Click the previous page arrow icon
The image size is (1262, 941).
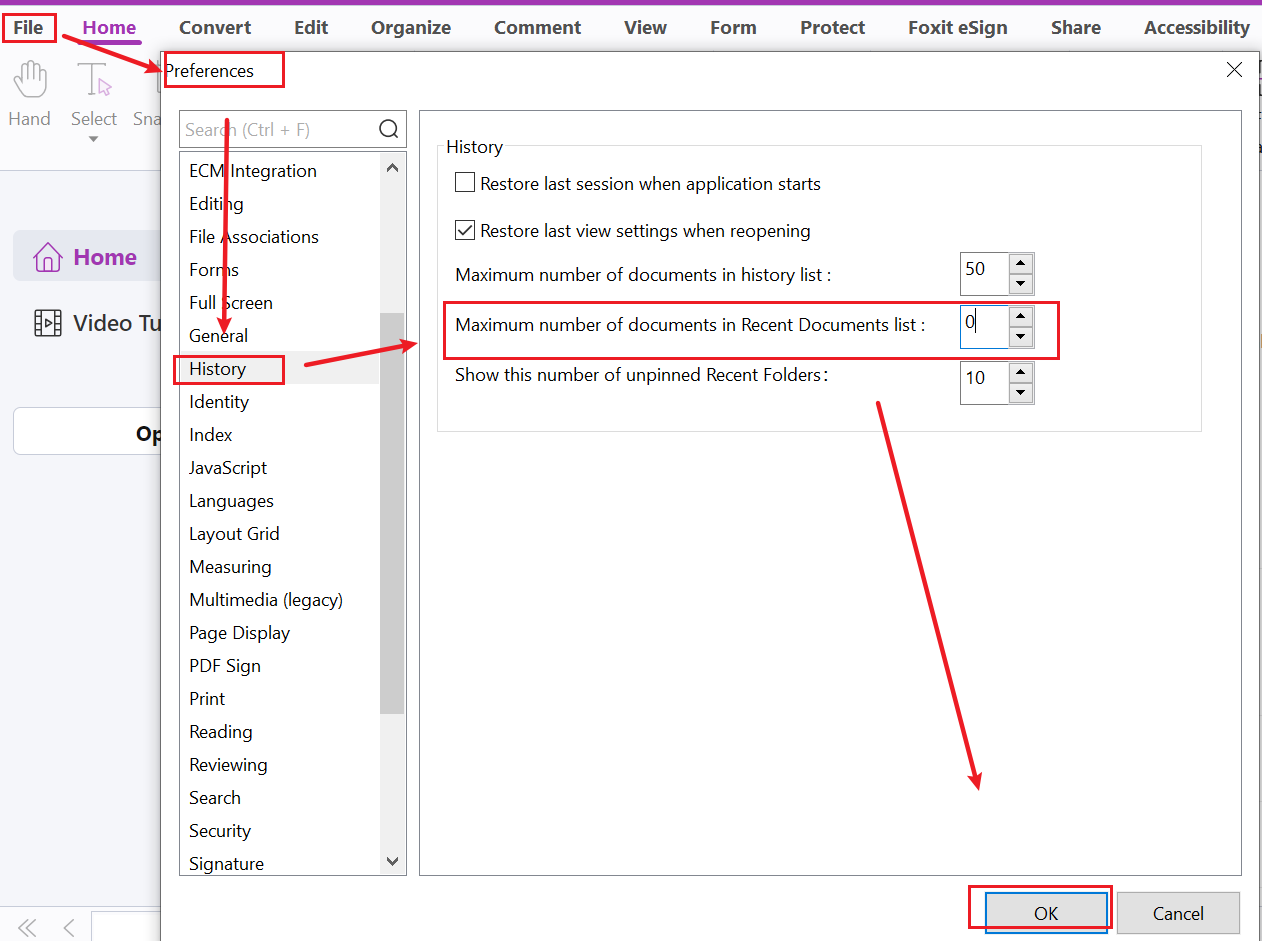69,928
